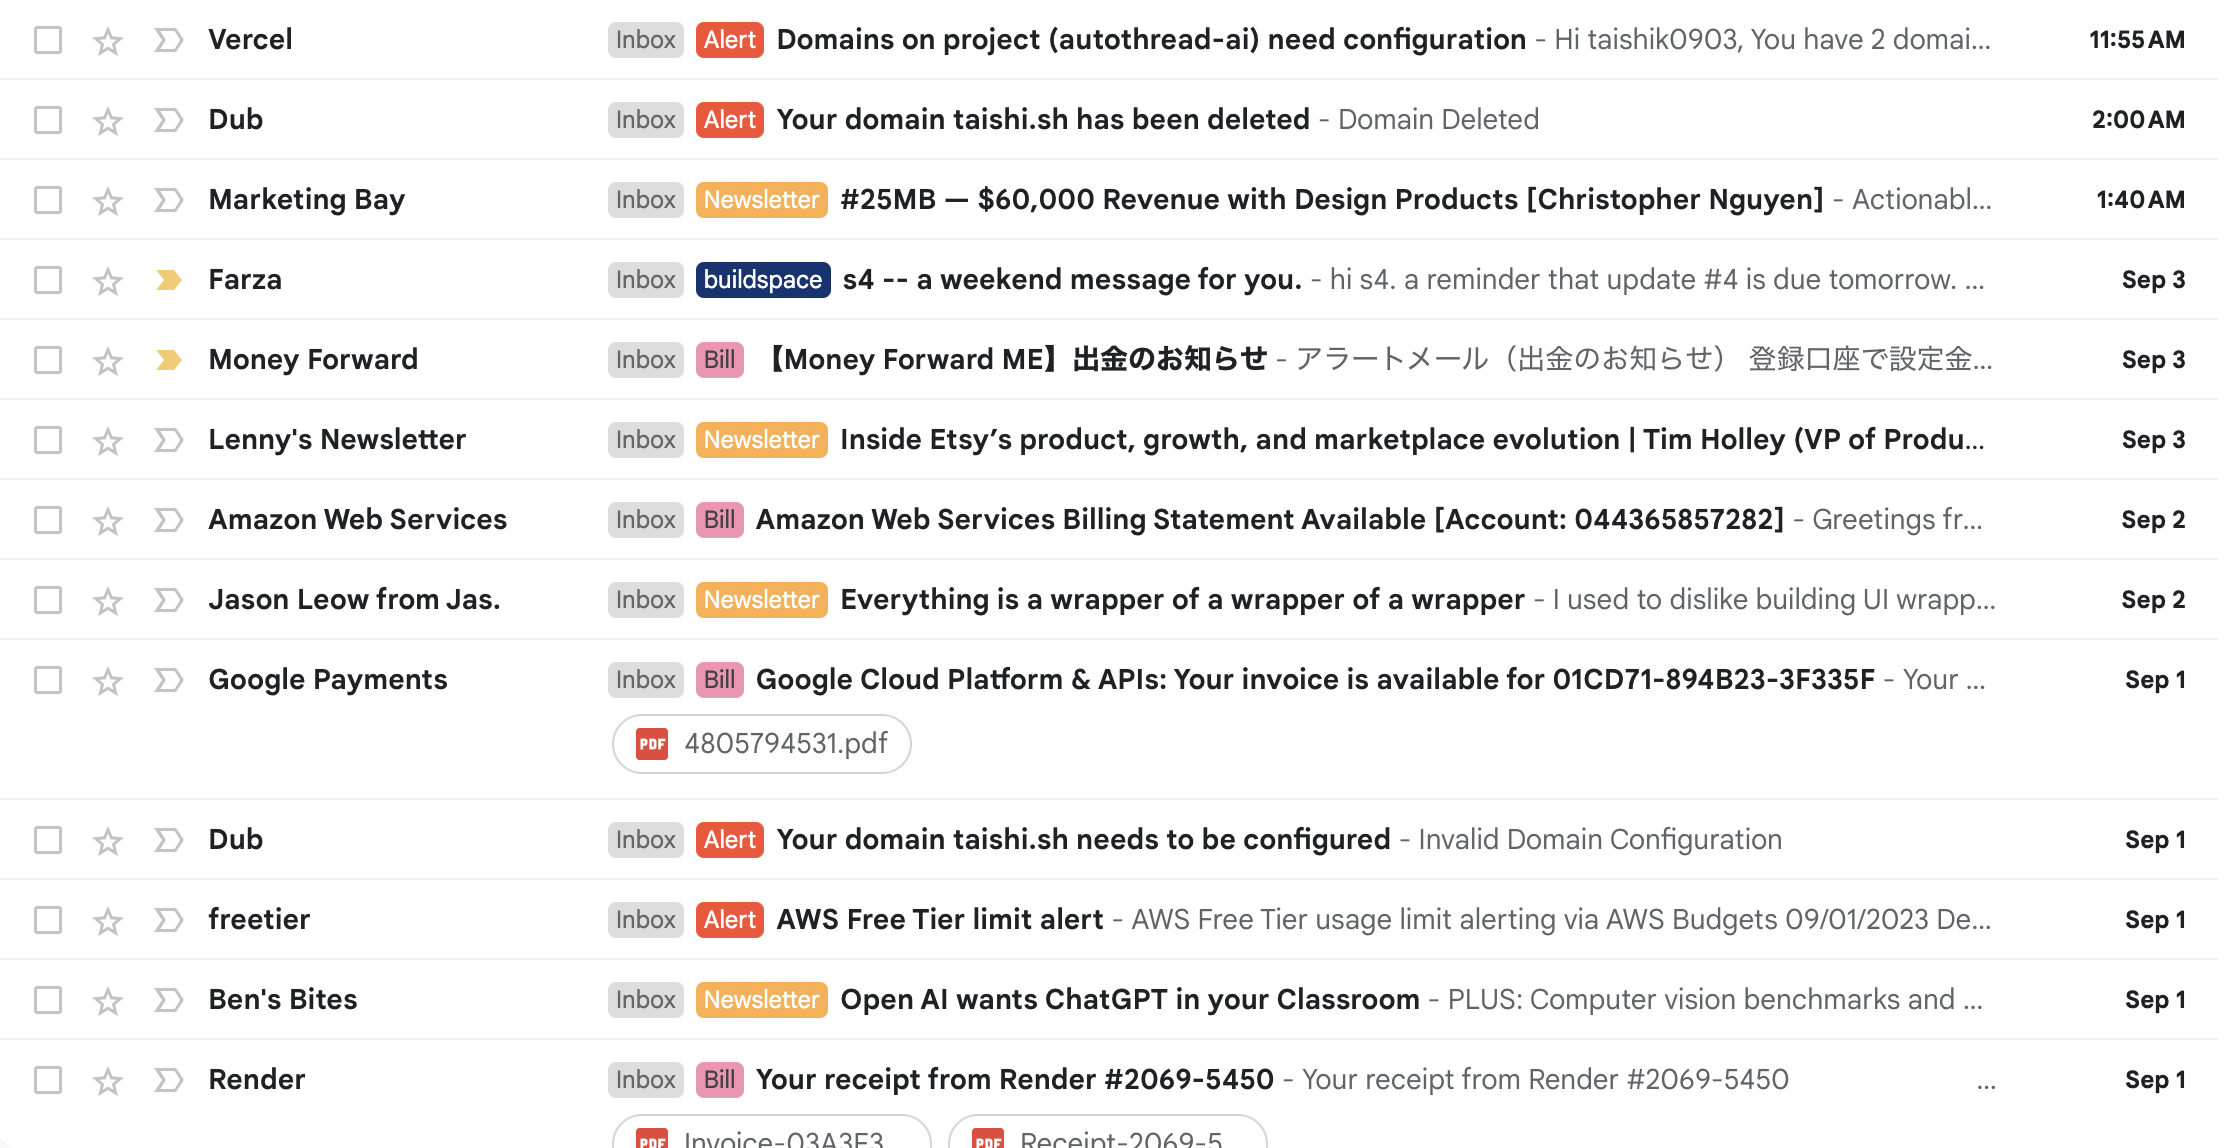Star the Google Payments email
This screenshot has height=1148, width=2226.
click(108, 681)
